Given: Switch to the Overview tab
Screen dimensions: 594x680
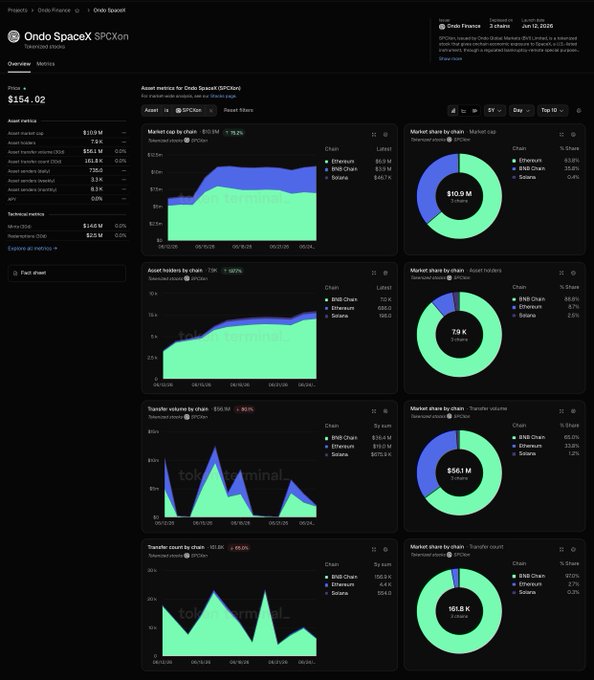Looking at the screenshot, I should (19, 64).
